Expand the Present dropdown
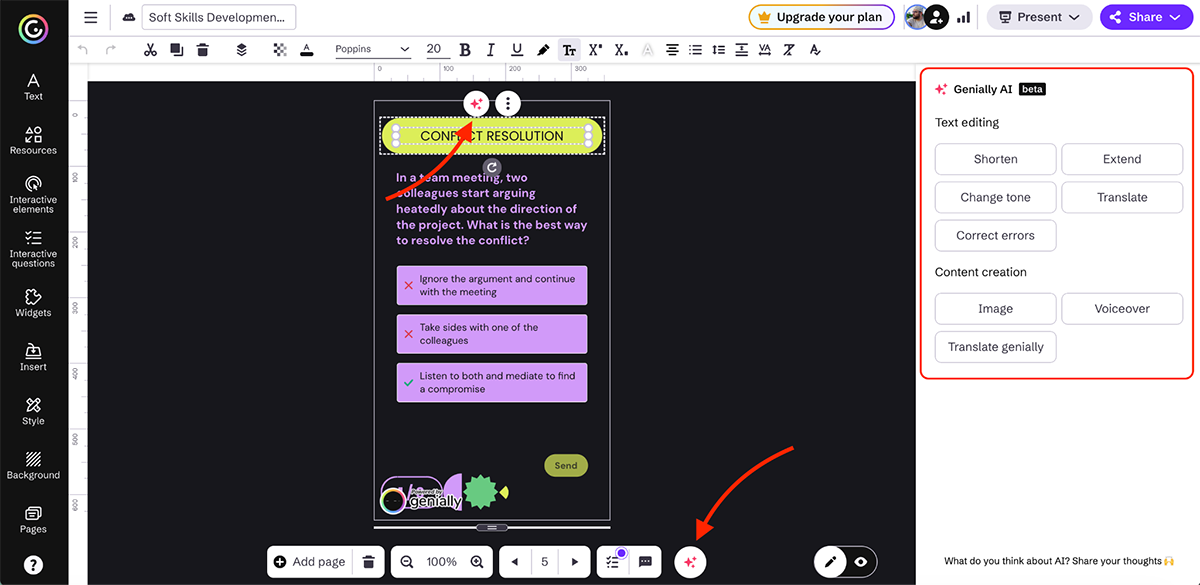The height and width of the screenshot is (585, 1200). pyautogui.click(x=1039, y=17)
